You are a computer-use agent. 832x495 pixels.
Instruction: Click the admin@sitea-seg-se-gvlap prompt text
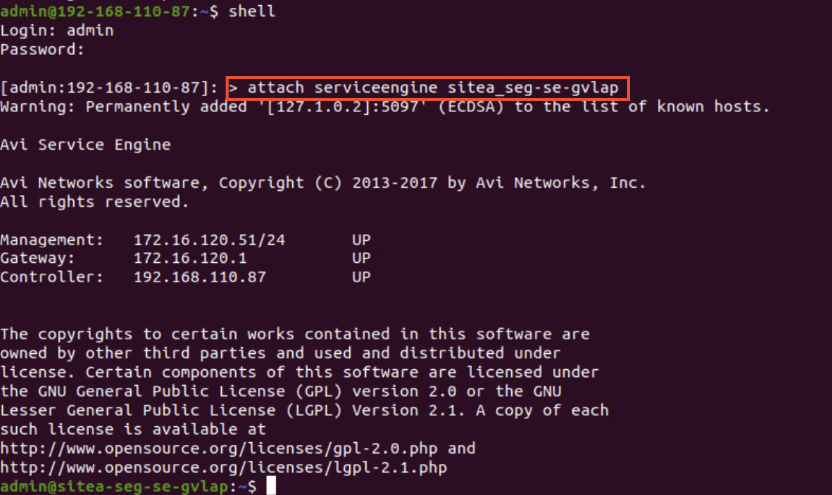114,486
